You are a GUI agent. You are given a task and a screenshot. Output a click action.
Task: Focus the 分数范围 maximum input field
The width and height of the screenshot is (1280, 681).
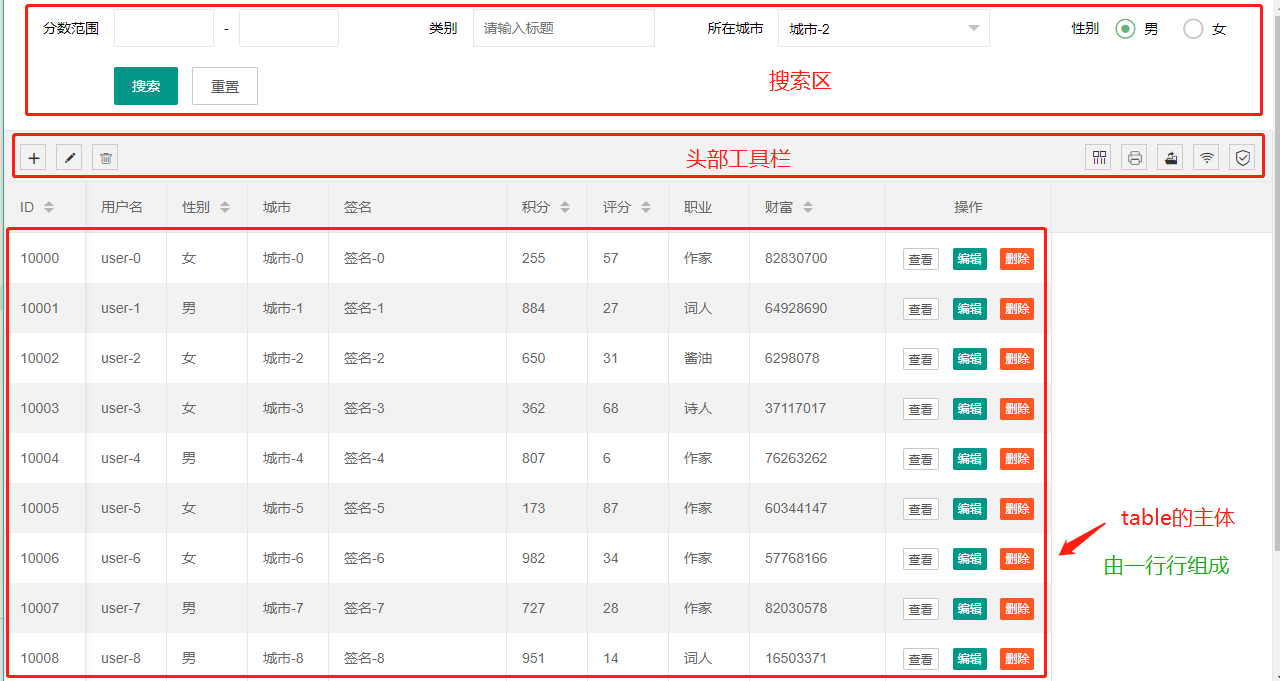pos(289,28)
